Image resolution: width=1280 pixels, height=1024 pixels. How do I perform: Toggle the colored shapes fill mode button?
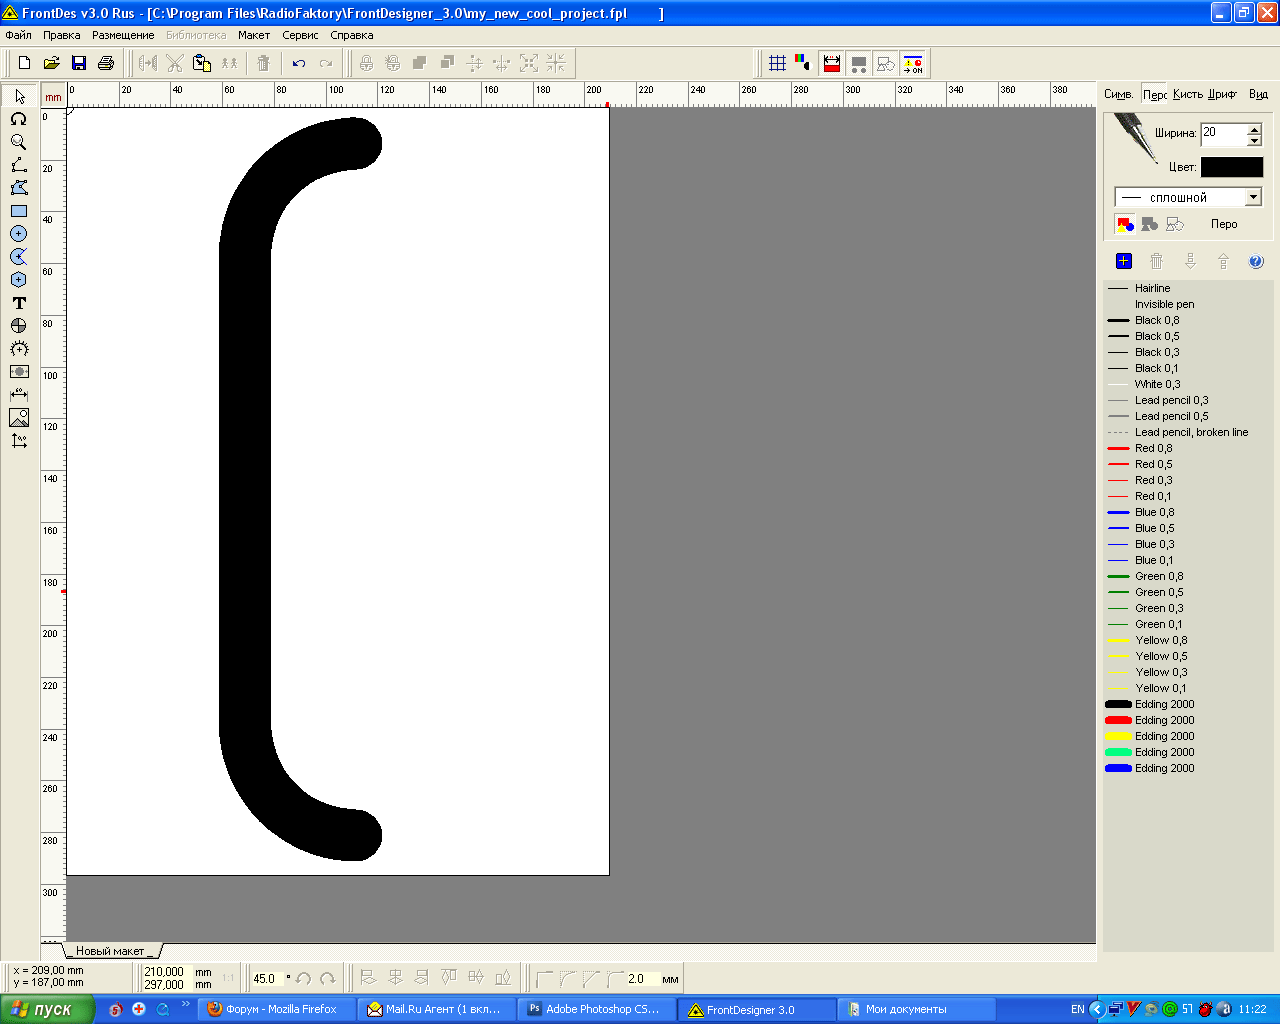pyautogui.click(x=1125, y=224)
